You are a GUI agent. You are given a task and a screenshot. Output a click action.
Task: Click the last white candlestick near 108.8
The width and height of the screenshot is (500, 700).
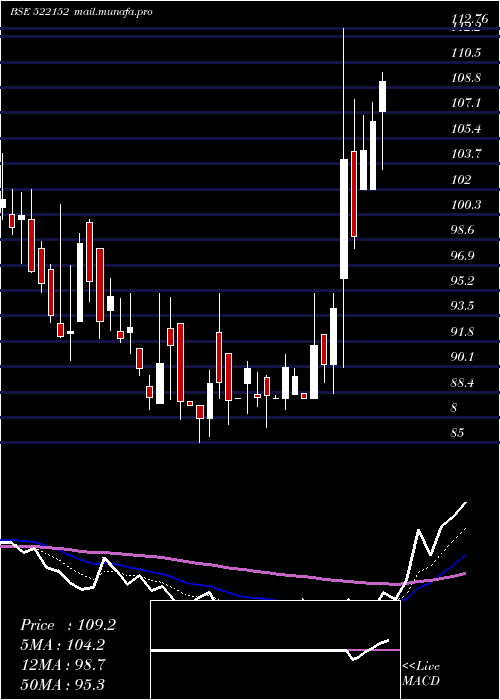[383, 96]
